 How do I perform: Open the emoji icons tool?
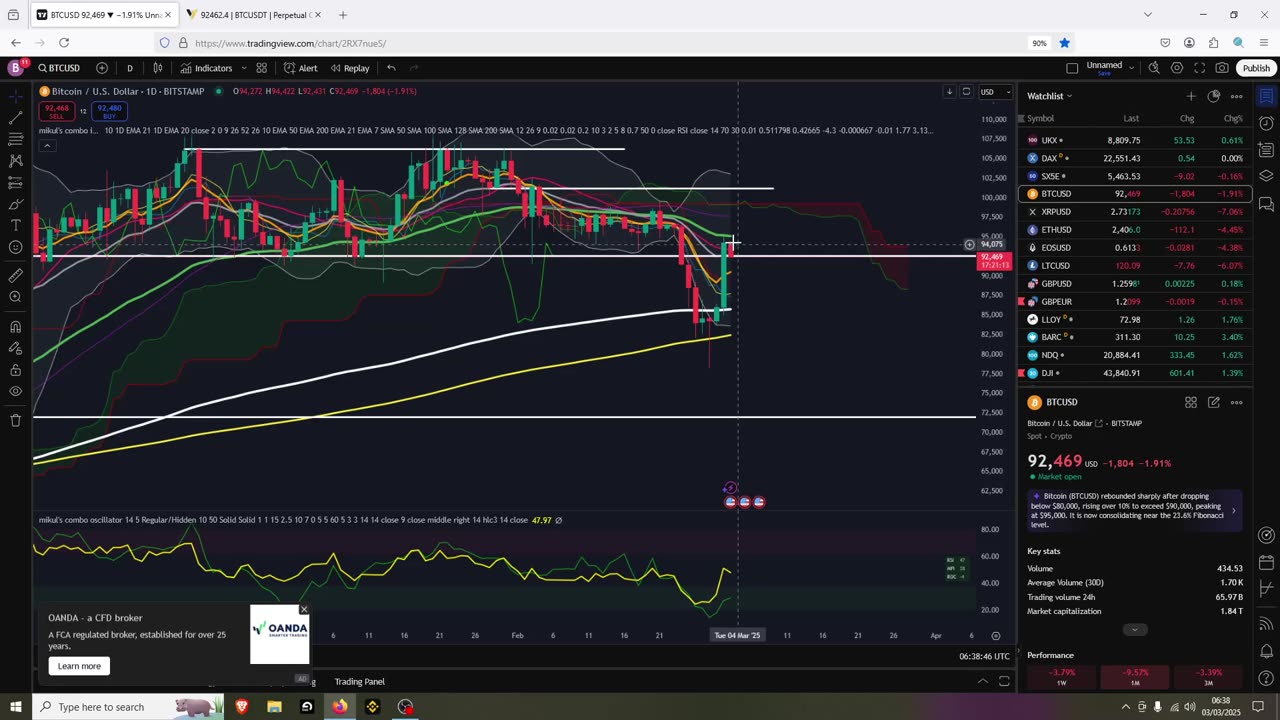pos(15,247)
